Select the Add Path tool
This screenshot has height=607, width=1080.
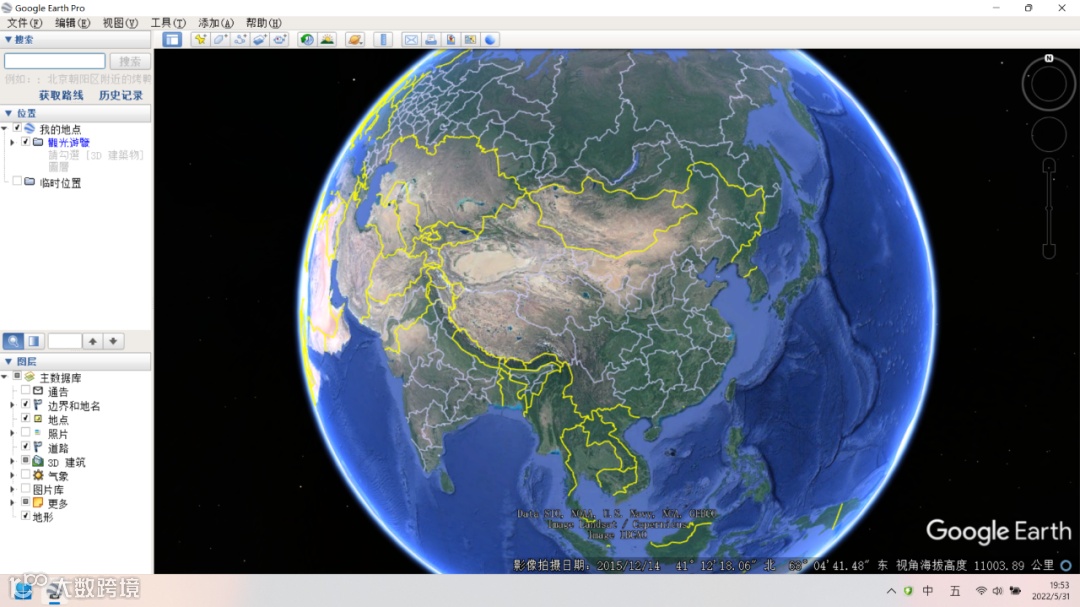(x=240, y=40)
